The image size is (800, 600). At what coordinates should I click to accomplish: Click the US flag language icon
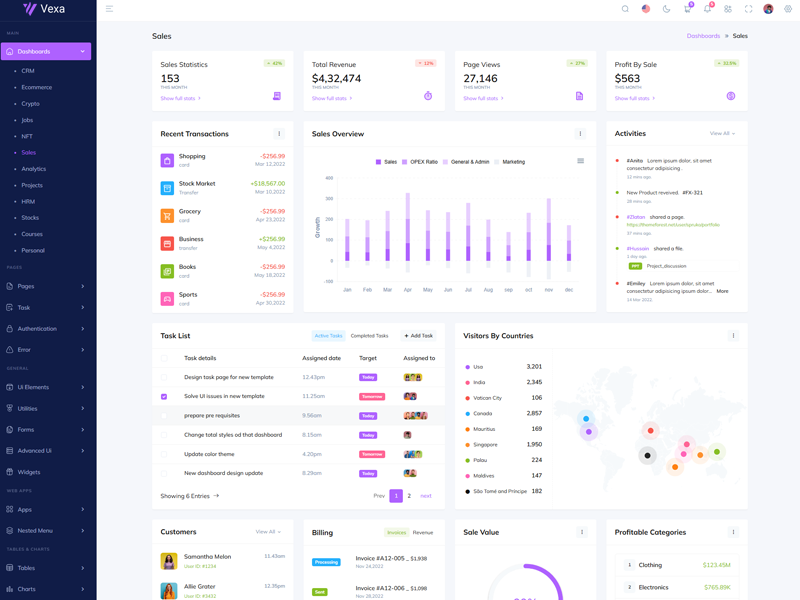(x=646, y=9)
